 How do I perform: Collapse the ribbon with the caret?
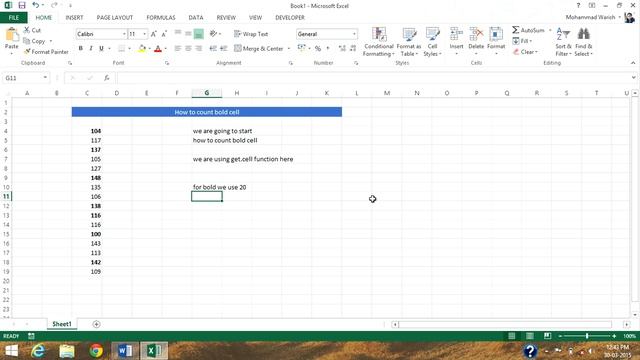click(x=633, y=63)
